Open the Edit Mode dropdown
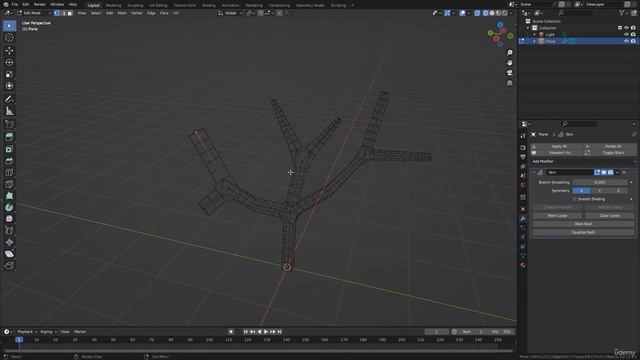 pos(33,13)
